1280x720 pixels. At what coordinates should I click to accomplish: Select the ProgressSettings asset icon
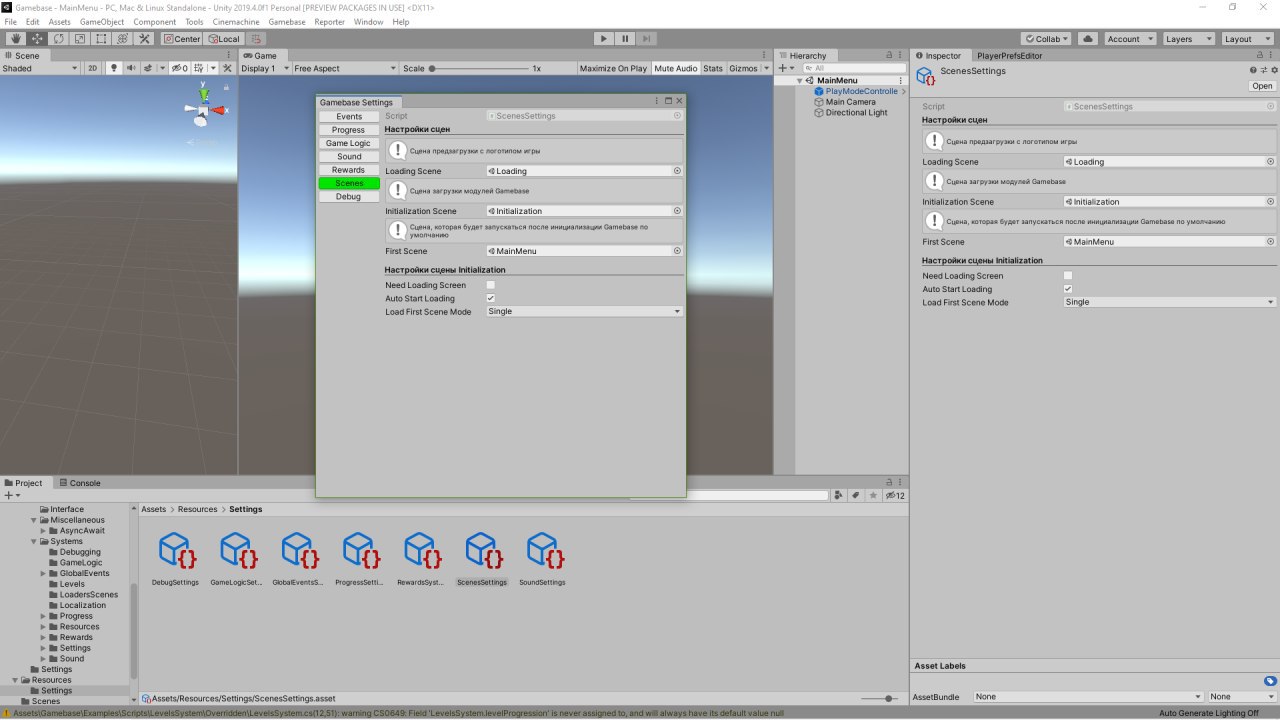coord(359,550)
